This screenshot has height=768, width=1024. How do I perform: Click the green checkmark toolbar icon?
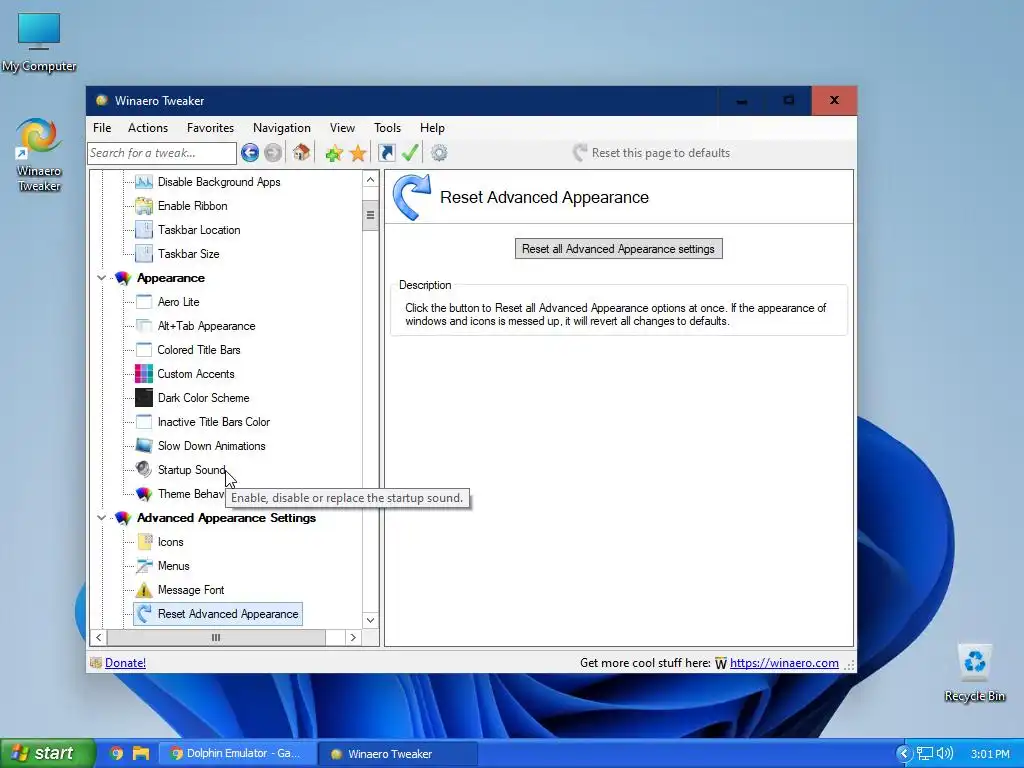[x=410, y=153]
